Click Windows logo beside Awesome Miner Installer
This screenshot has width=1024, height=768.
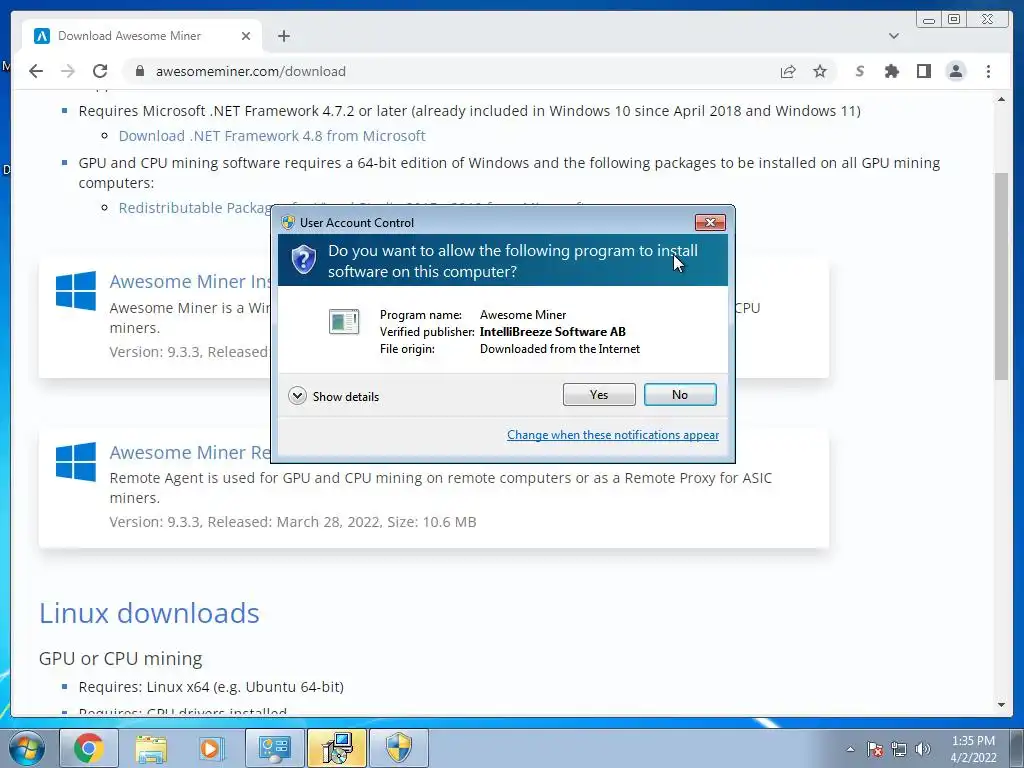point(76,290)
